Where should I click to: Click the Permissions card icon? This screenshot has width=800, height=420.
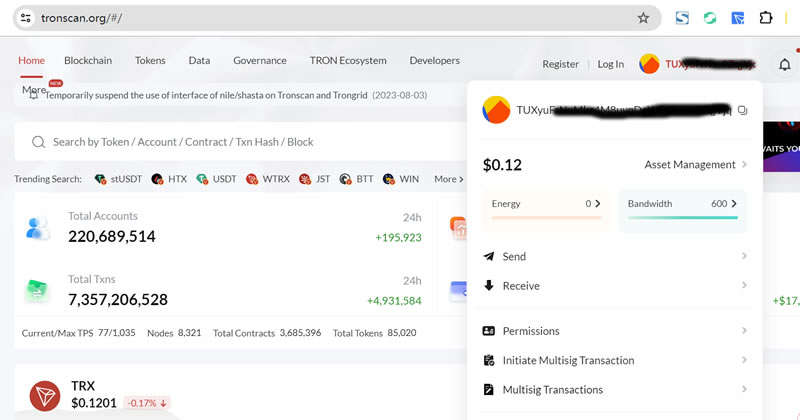coord(488,331)
